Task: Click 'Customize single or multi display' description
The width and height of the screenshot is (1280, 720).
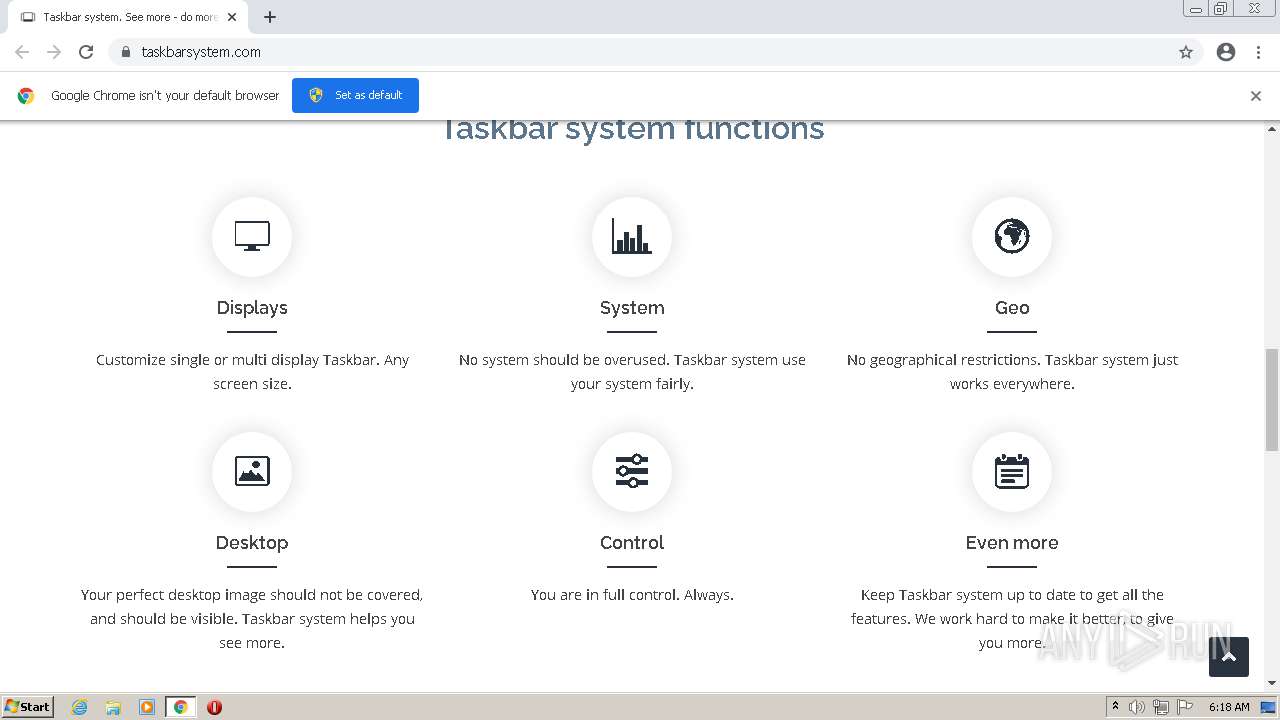Action: coord(252,372)
